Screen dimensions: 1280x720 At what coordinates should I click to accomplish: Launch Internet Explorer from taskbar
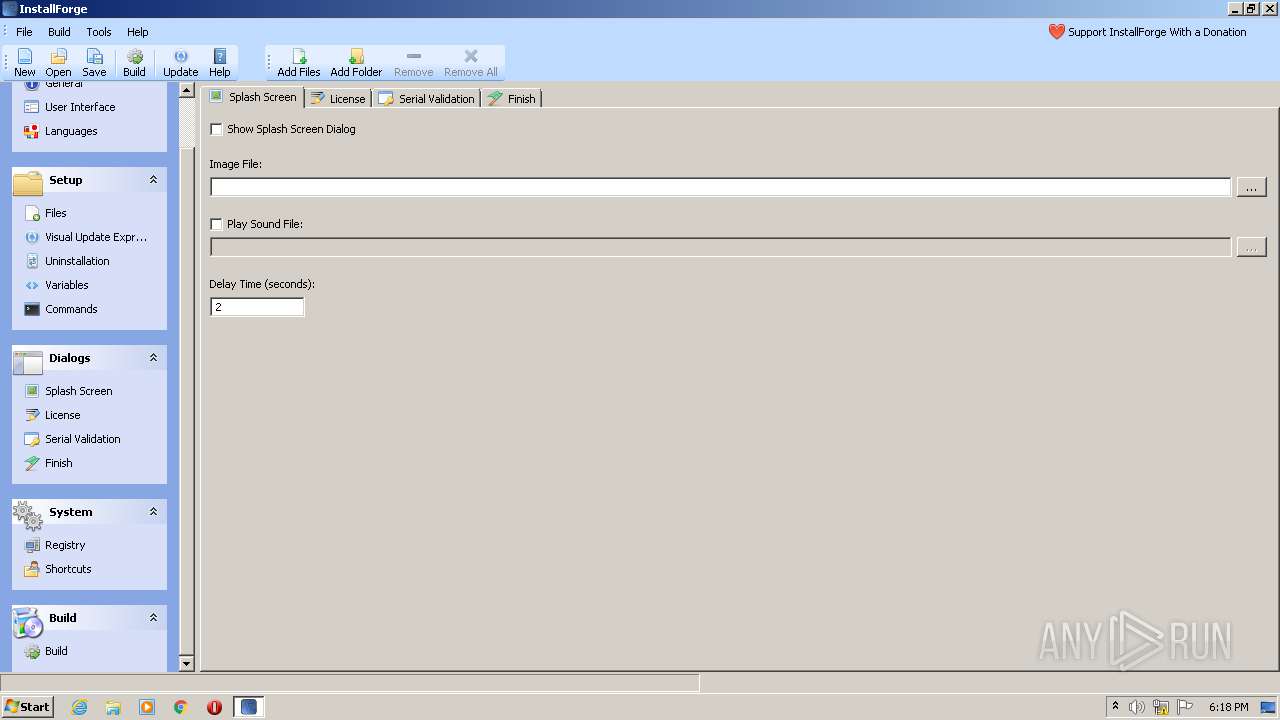click(79, 707)
